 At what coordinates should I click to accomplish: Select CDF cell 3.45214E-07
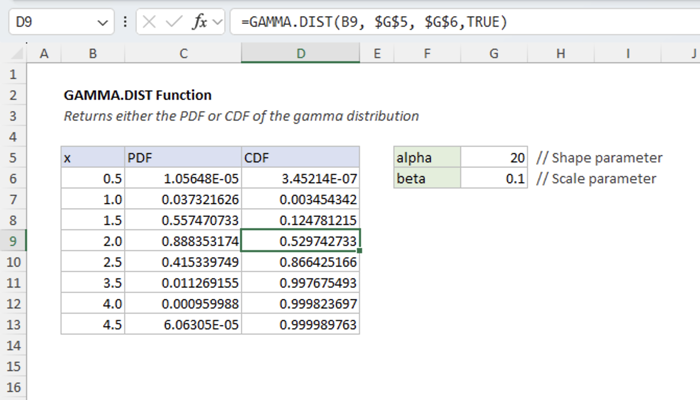300,179
